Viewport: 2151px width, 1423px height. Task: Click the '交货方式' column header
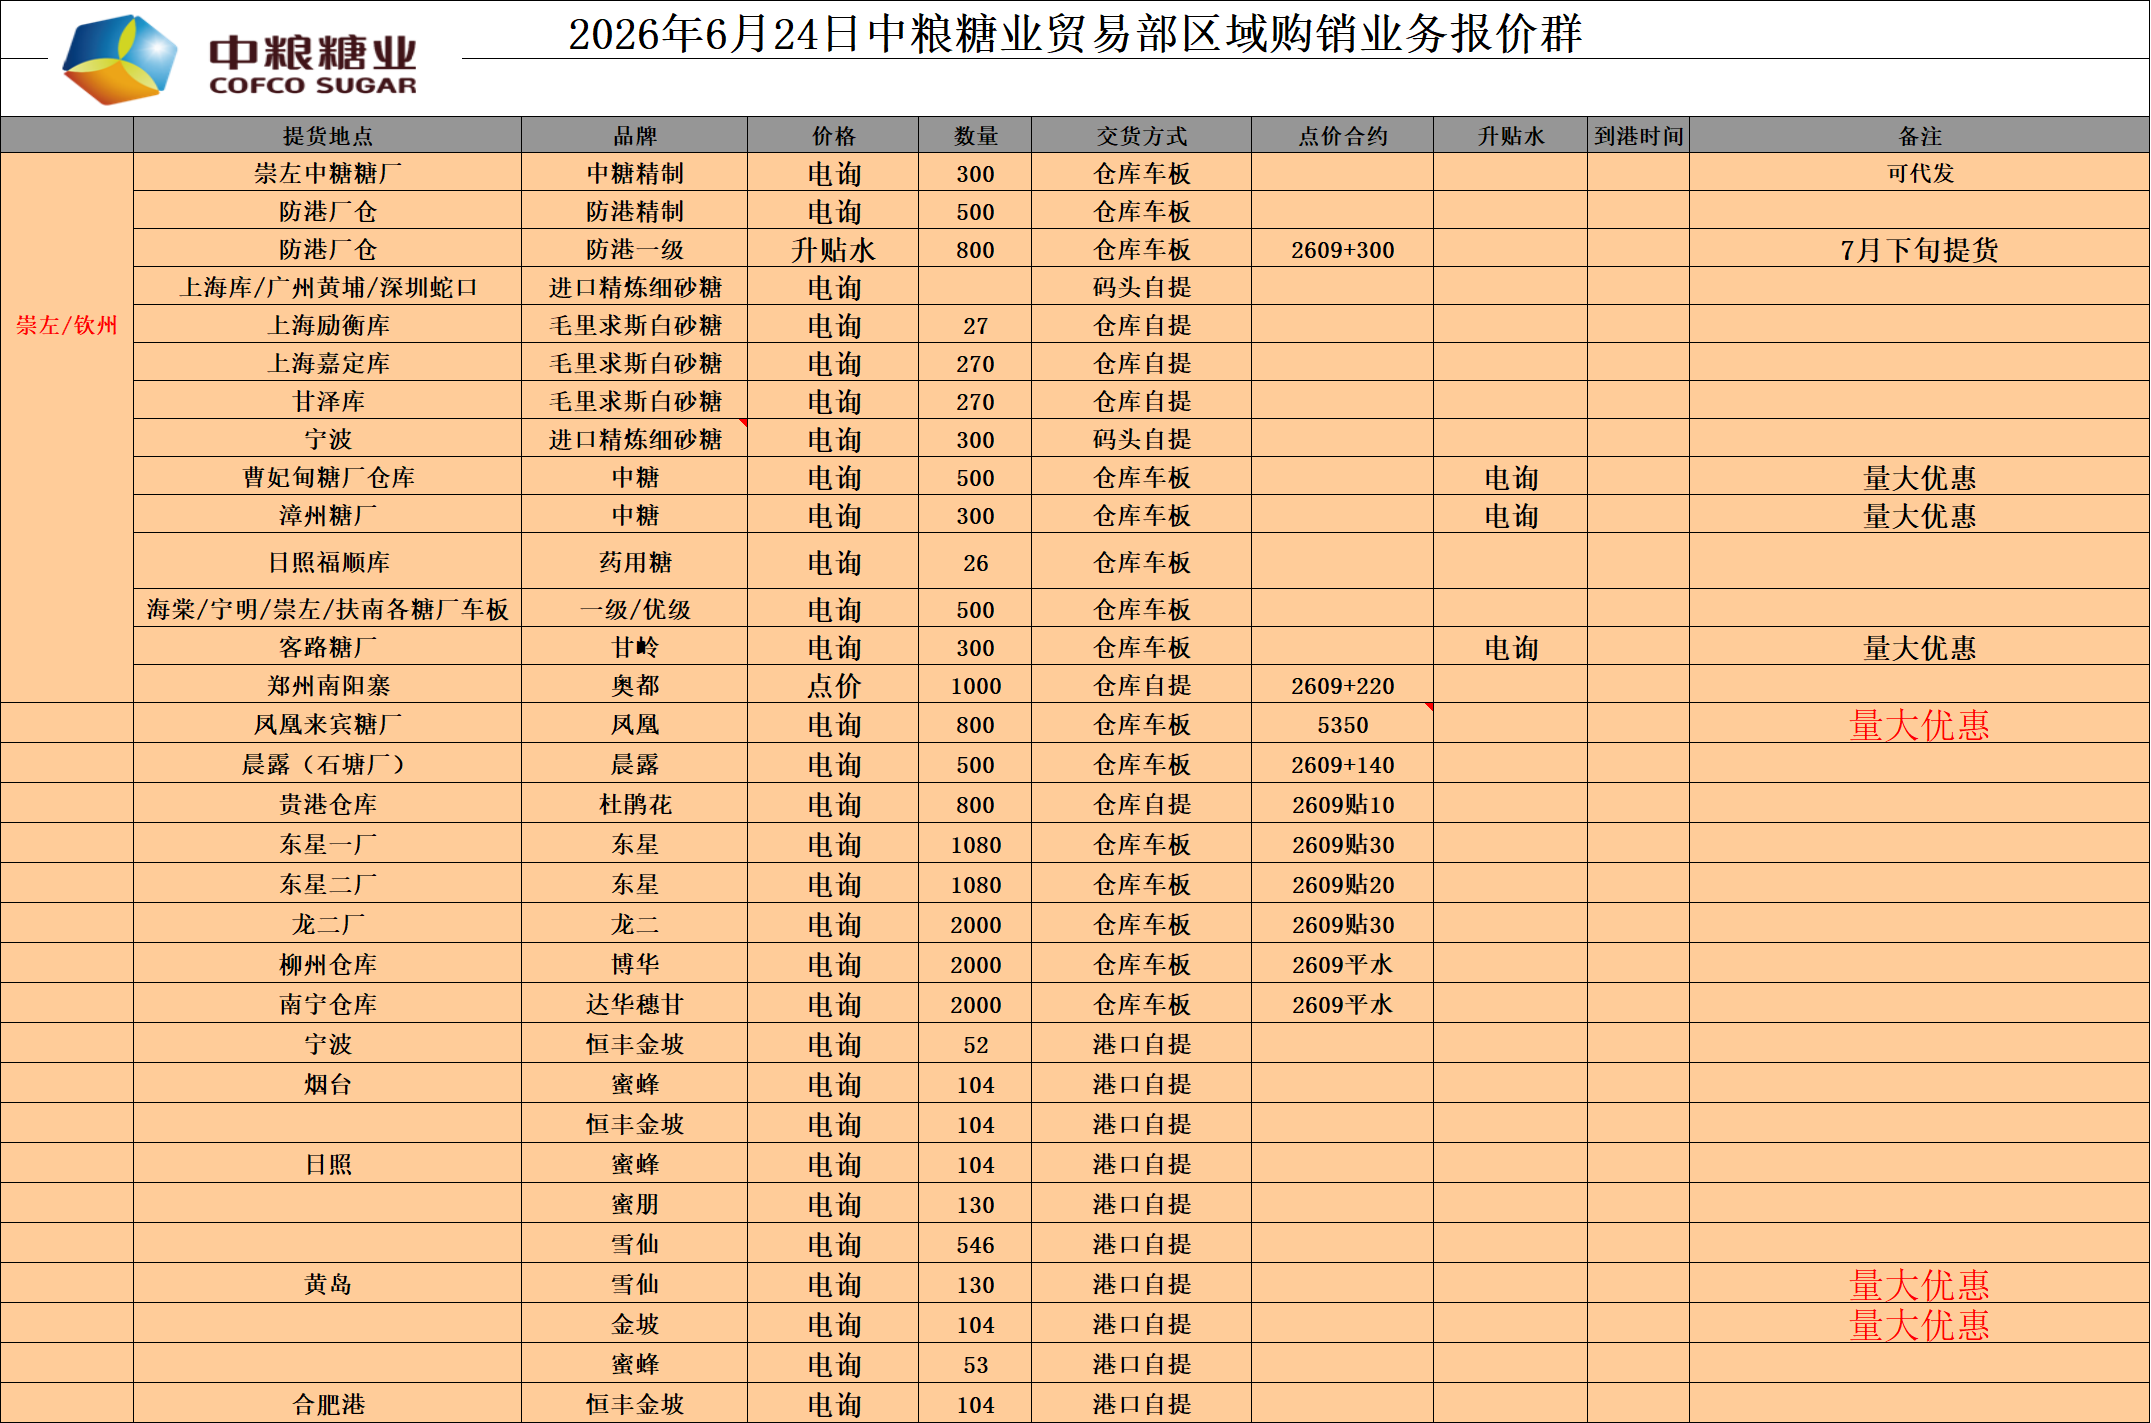[x=1142, y=136]
